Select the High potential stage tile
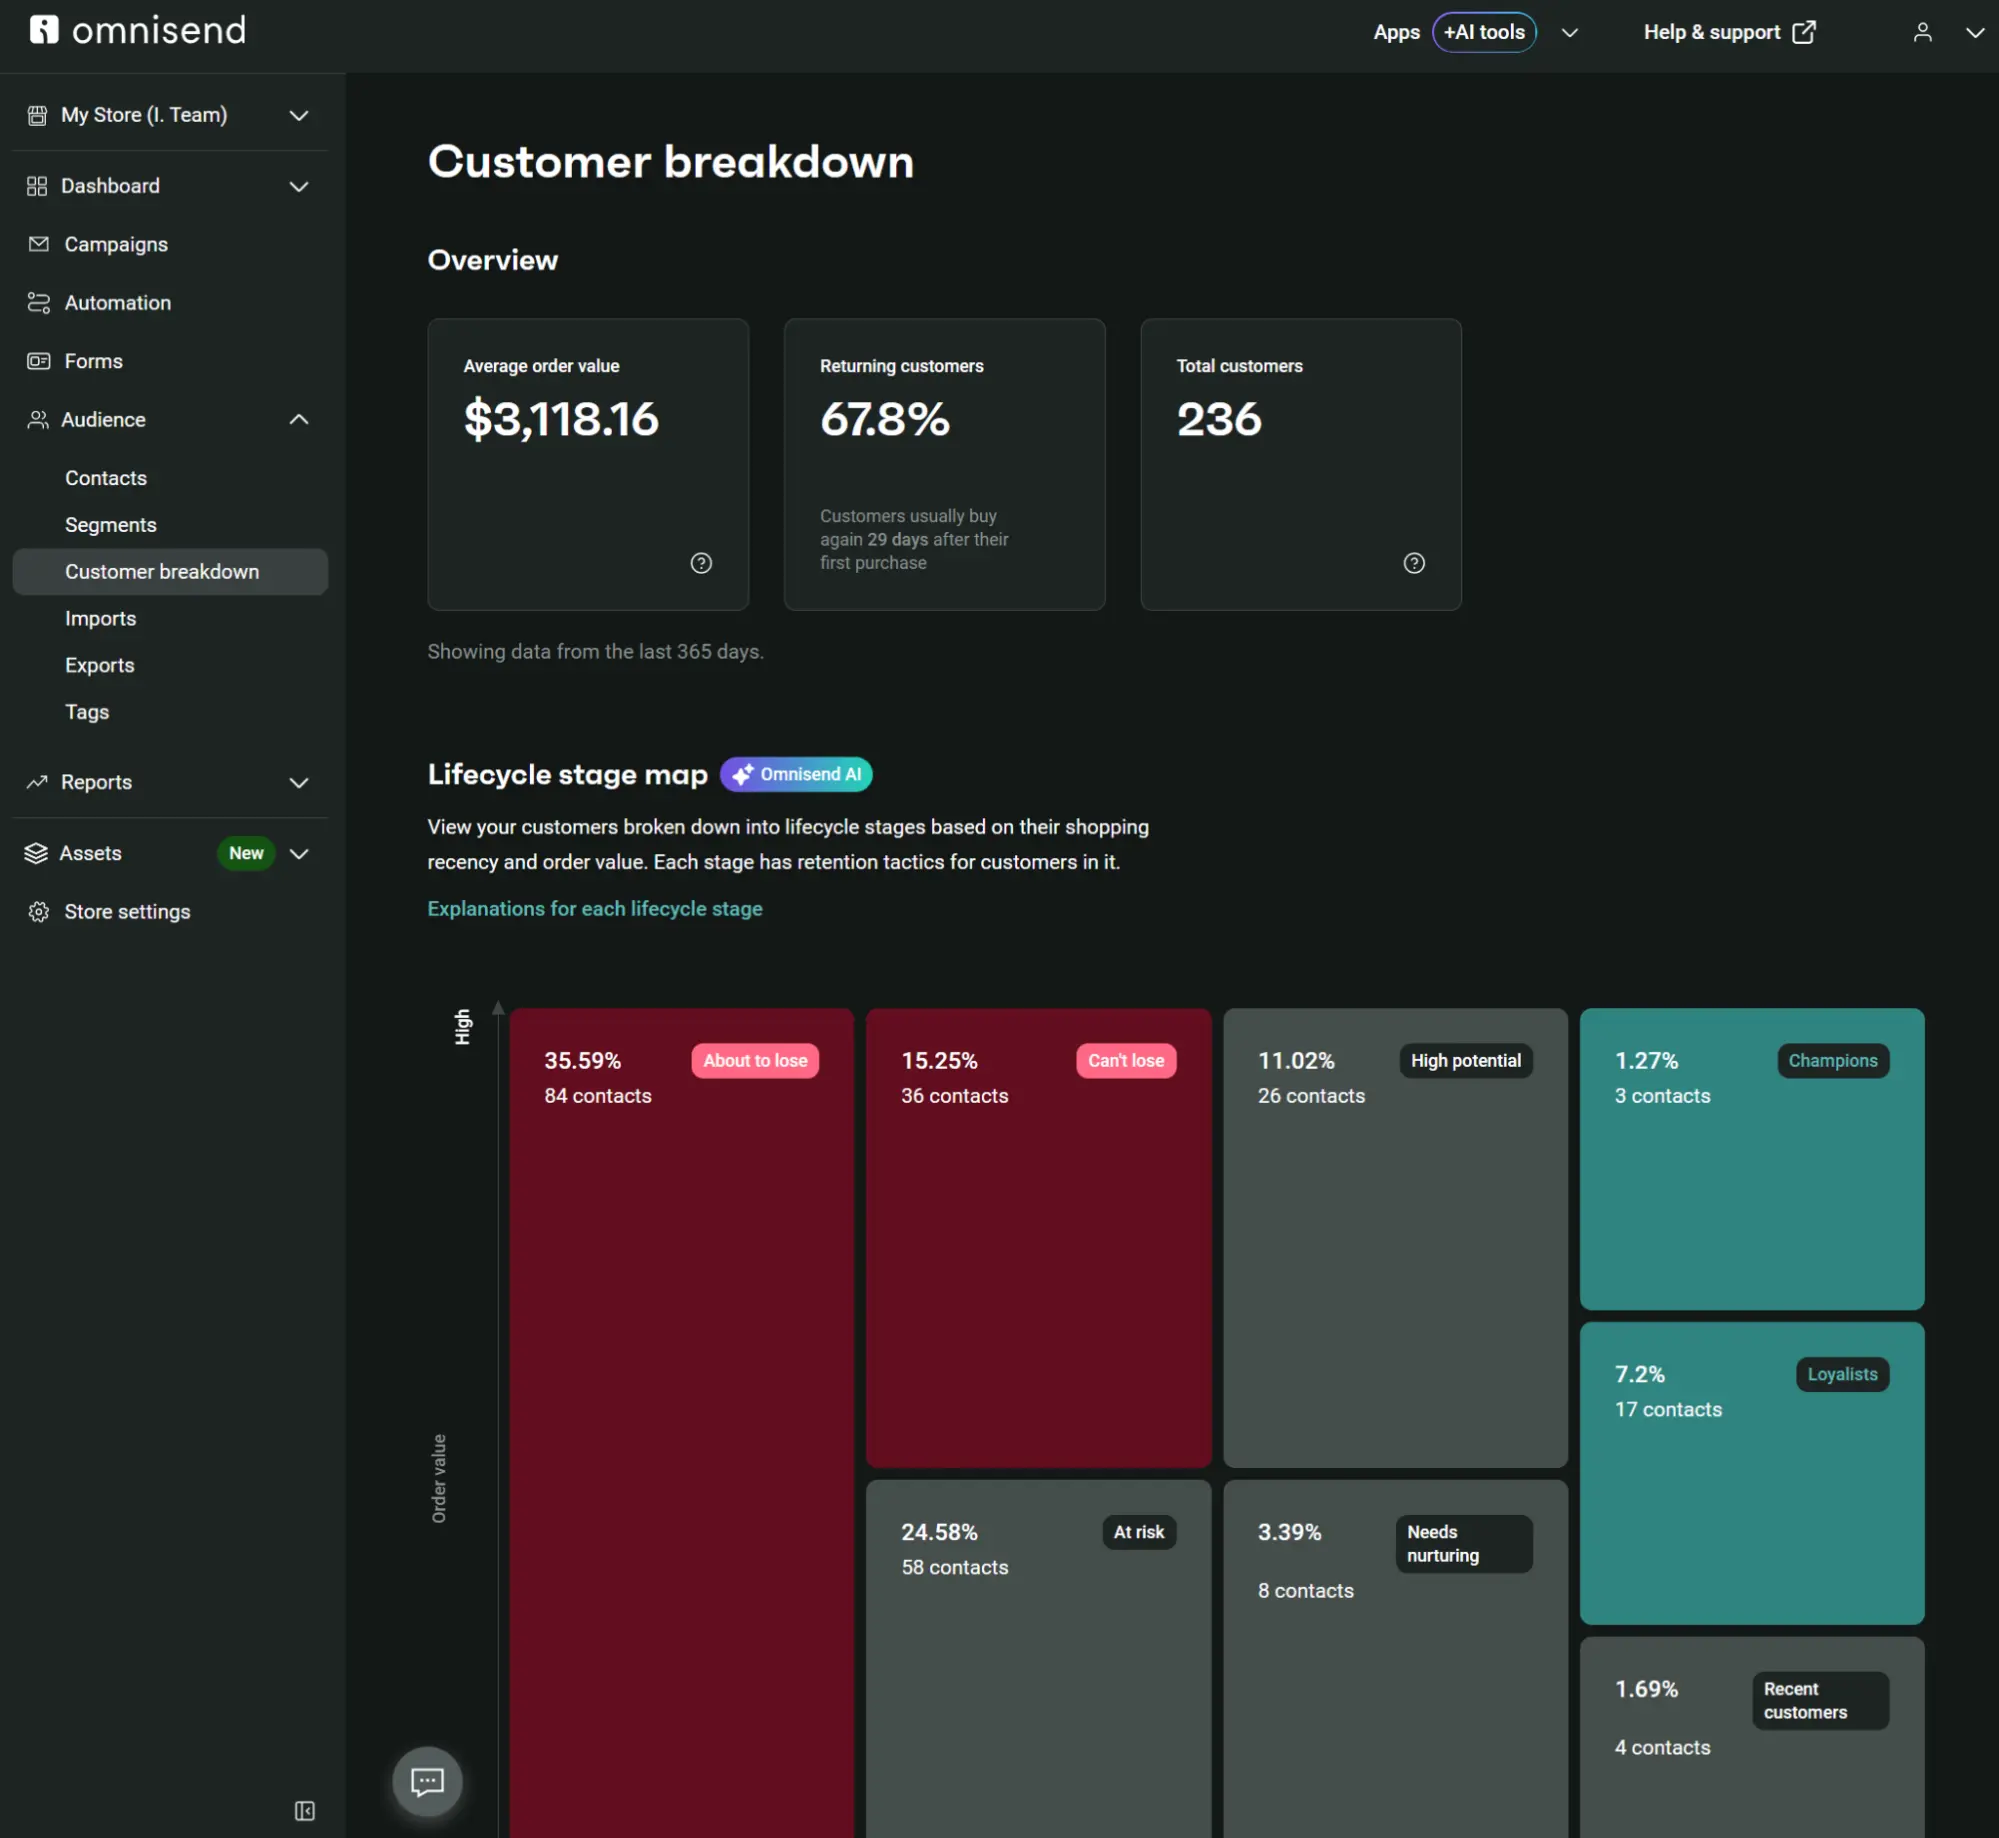1999x1838 pixels. tap(1395, 1238)
